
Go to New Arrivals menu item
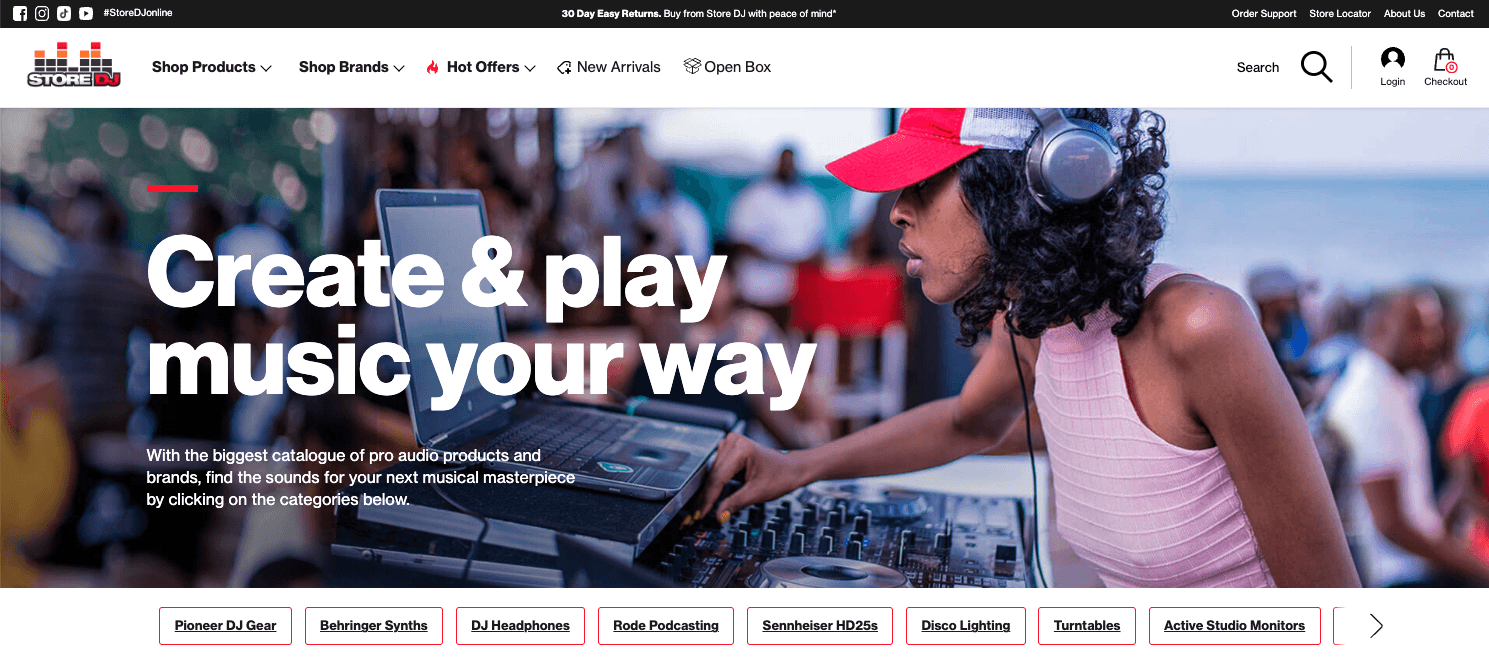pos(609,67)
